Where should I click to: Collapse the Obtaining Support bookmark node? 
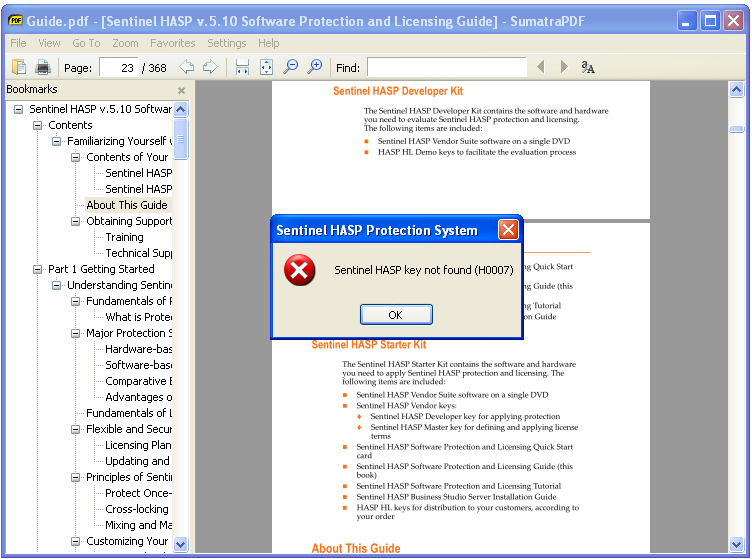click(75, 221)
